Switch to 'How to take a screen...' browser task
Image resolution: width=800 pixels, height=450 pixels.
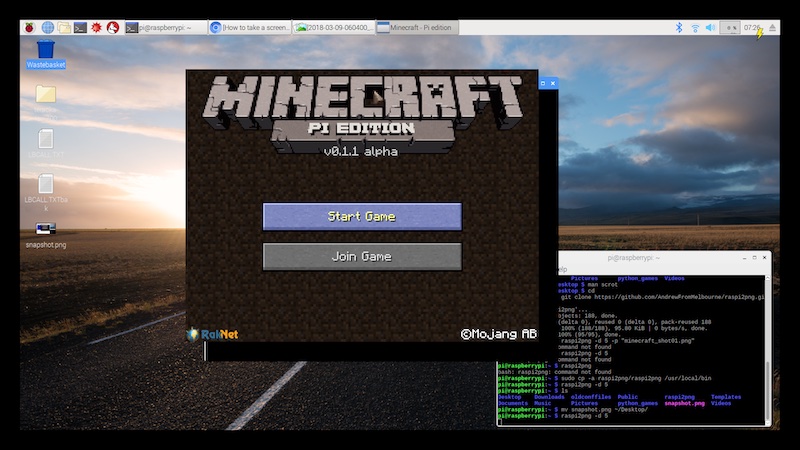[249, 28]
